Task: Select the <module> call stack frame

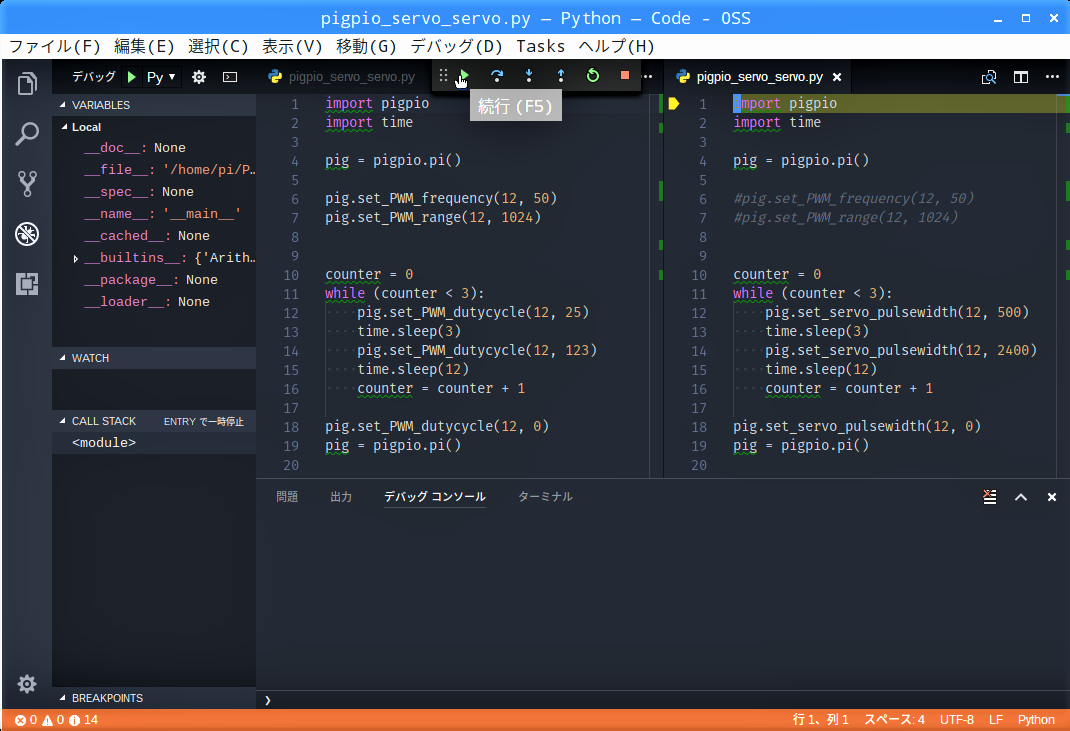Action: 154,443
